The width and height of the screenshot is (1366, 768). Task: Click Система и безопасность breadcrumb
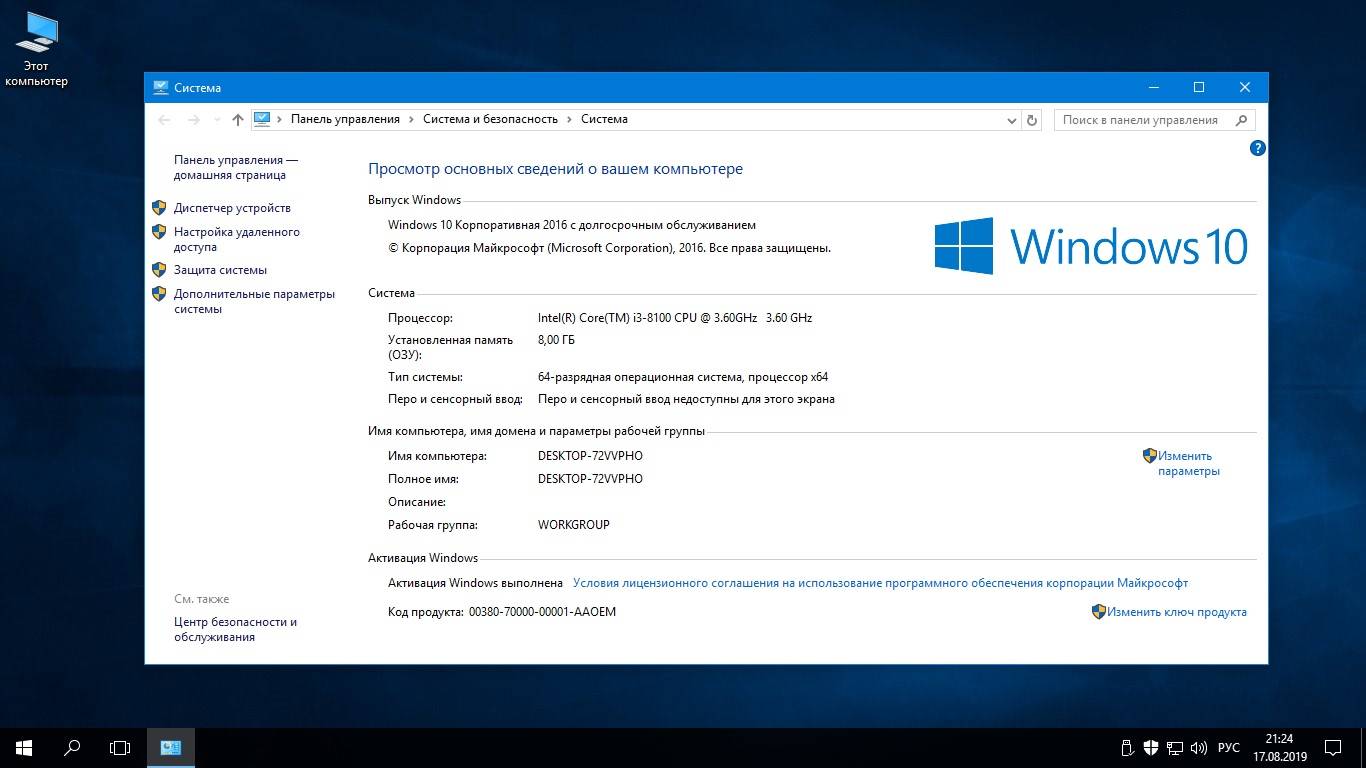[x=490, y=119]
